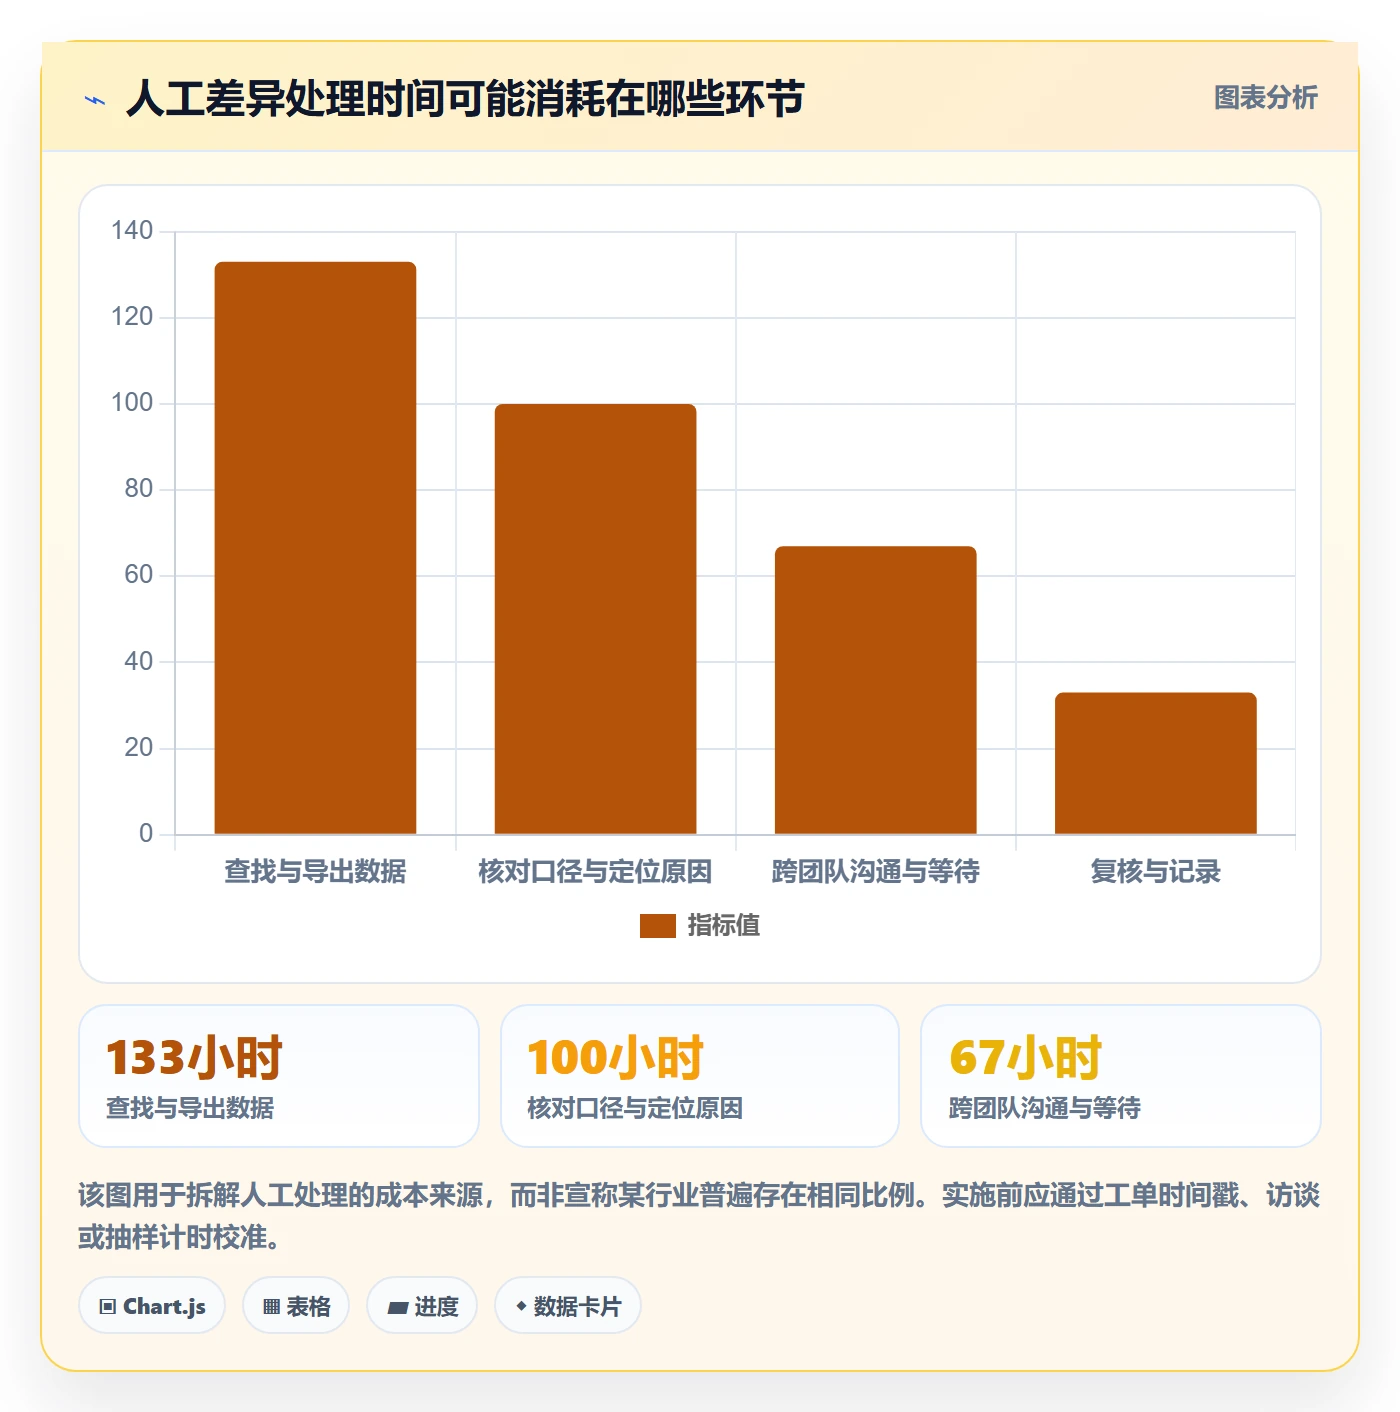Click the 数据卡片 tag chip
Viewport: 1400px width, 1412px height.
568,1306
